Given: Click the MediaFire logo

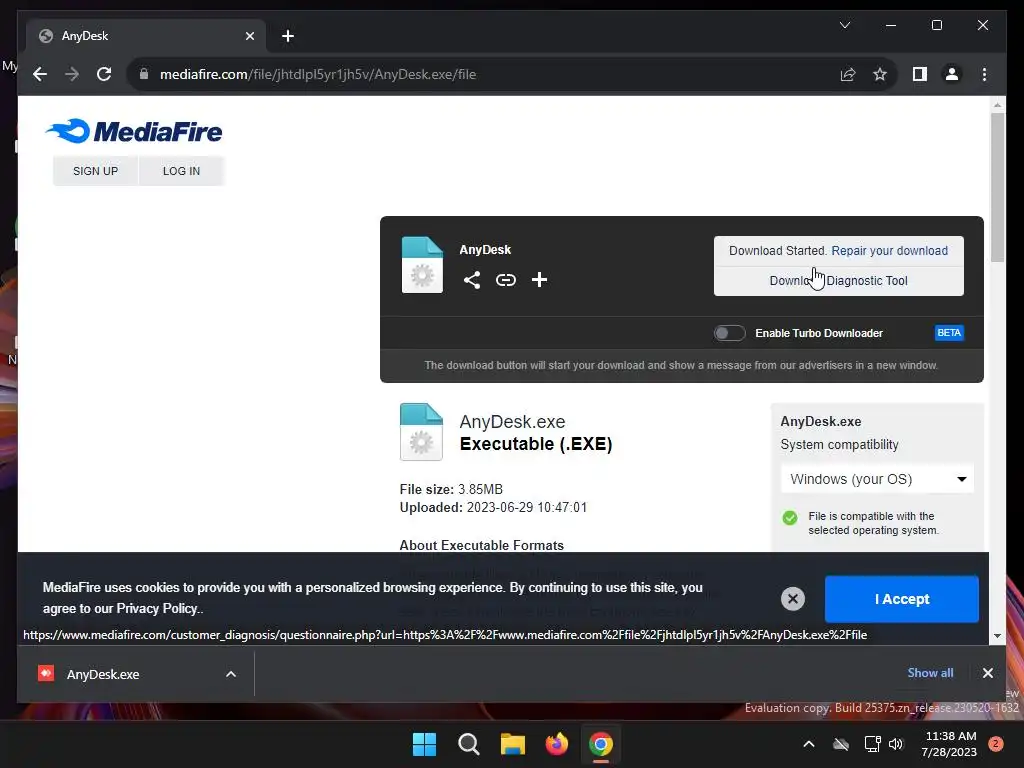Looking at the screenshot, I should [x=134, y=131].
